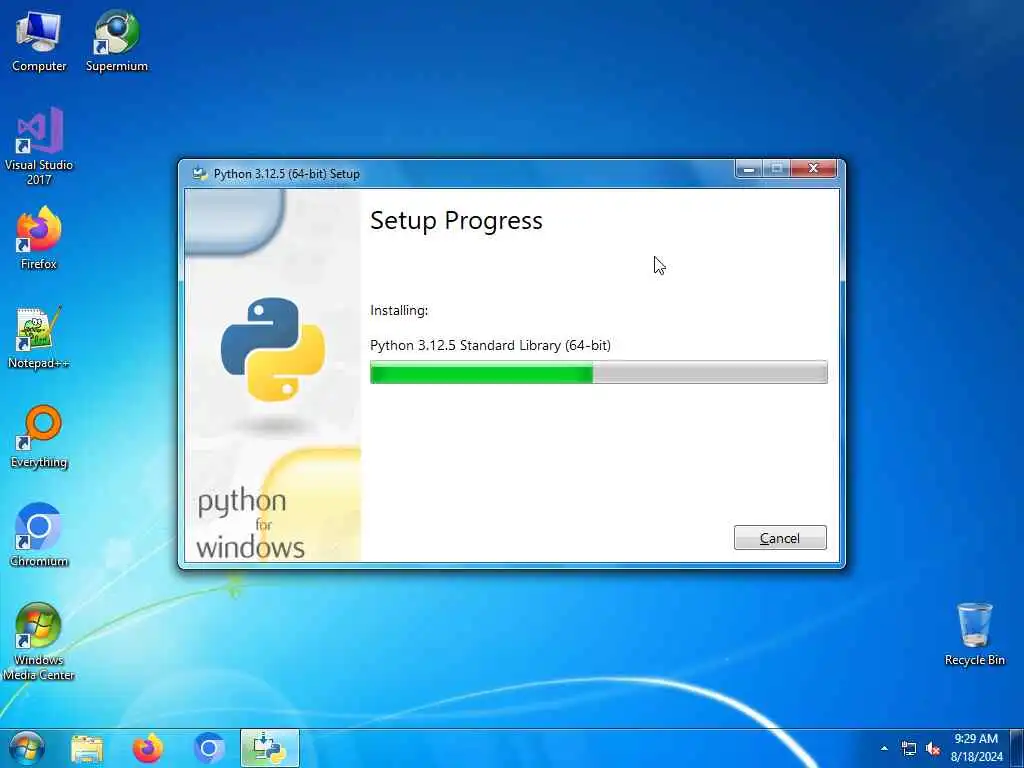Close the Python Setup window

click(813, 169)
